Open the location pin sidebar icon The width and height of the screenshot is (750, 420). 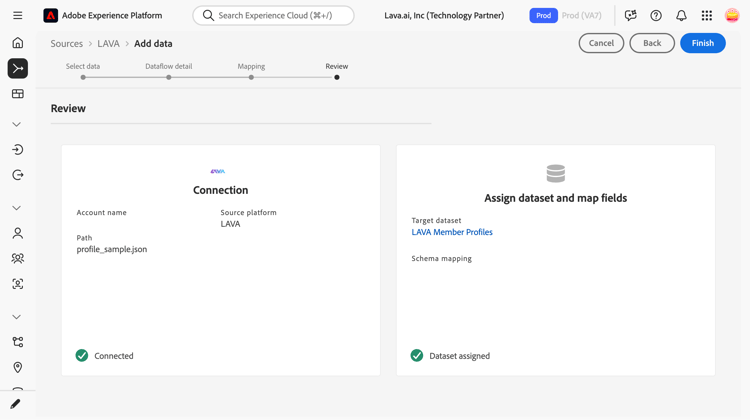18,367
